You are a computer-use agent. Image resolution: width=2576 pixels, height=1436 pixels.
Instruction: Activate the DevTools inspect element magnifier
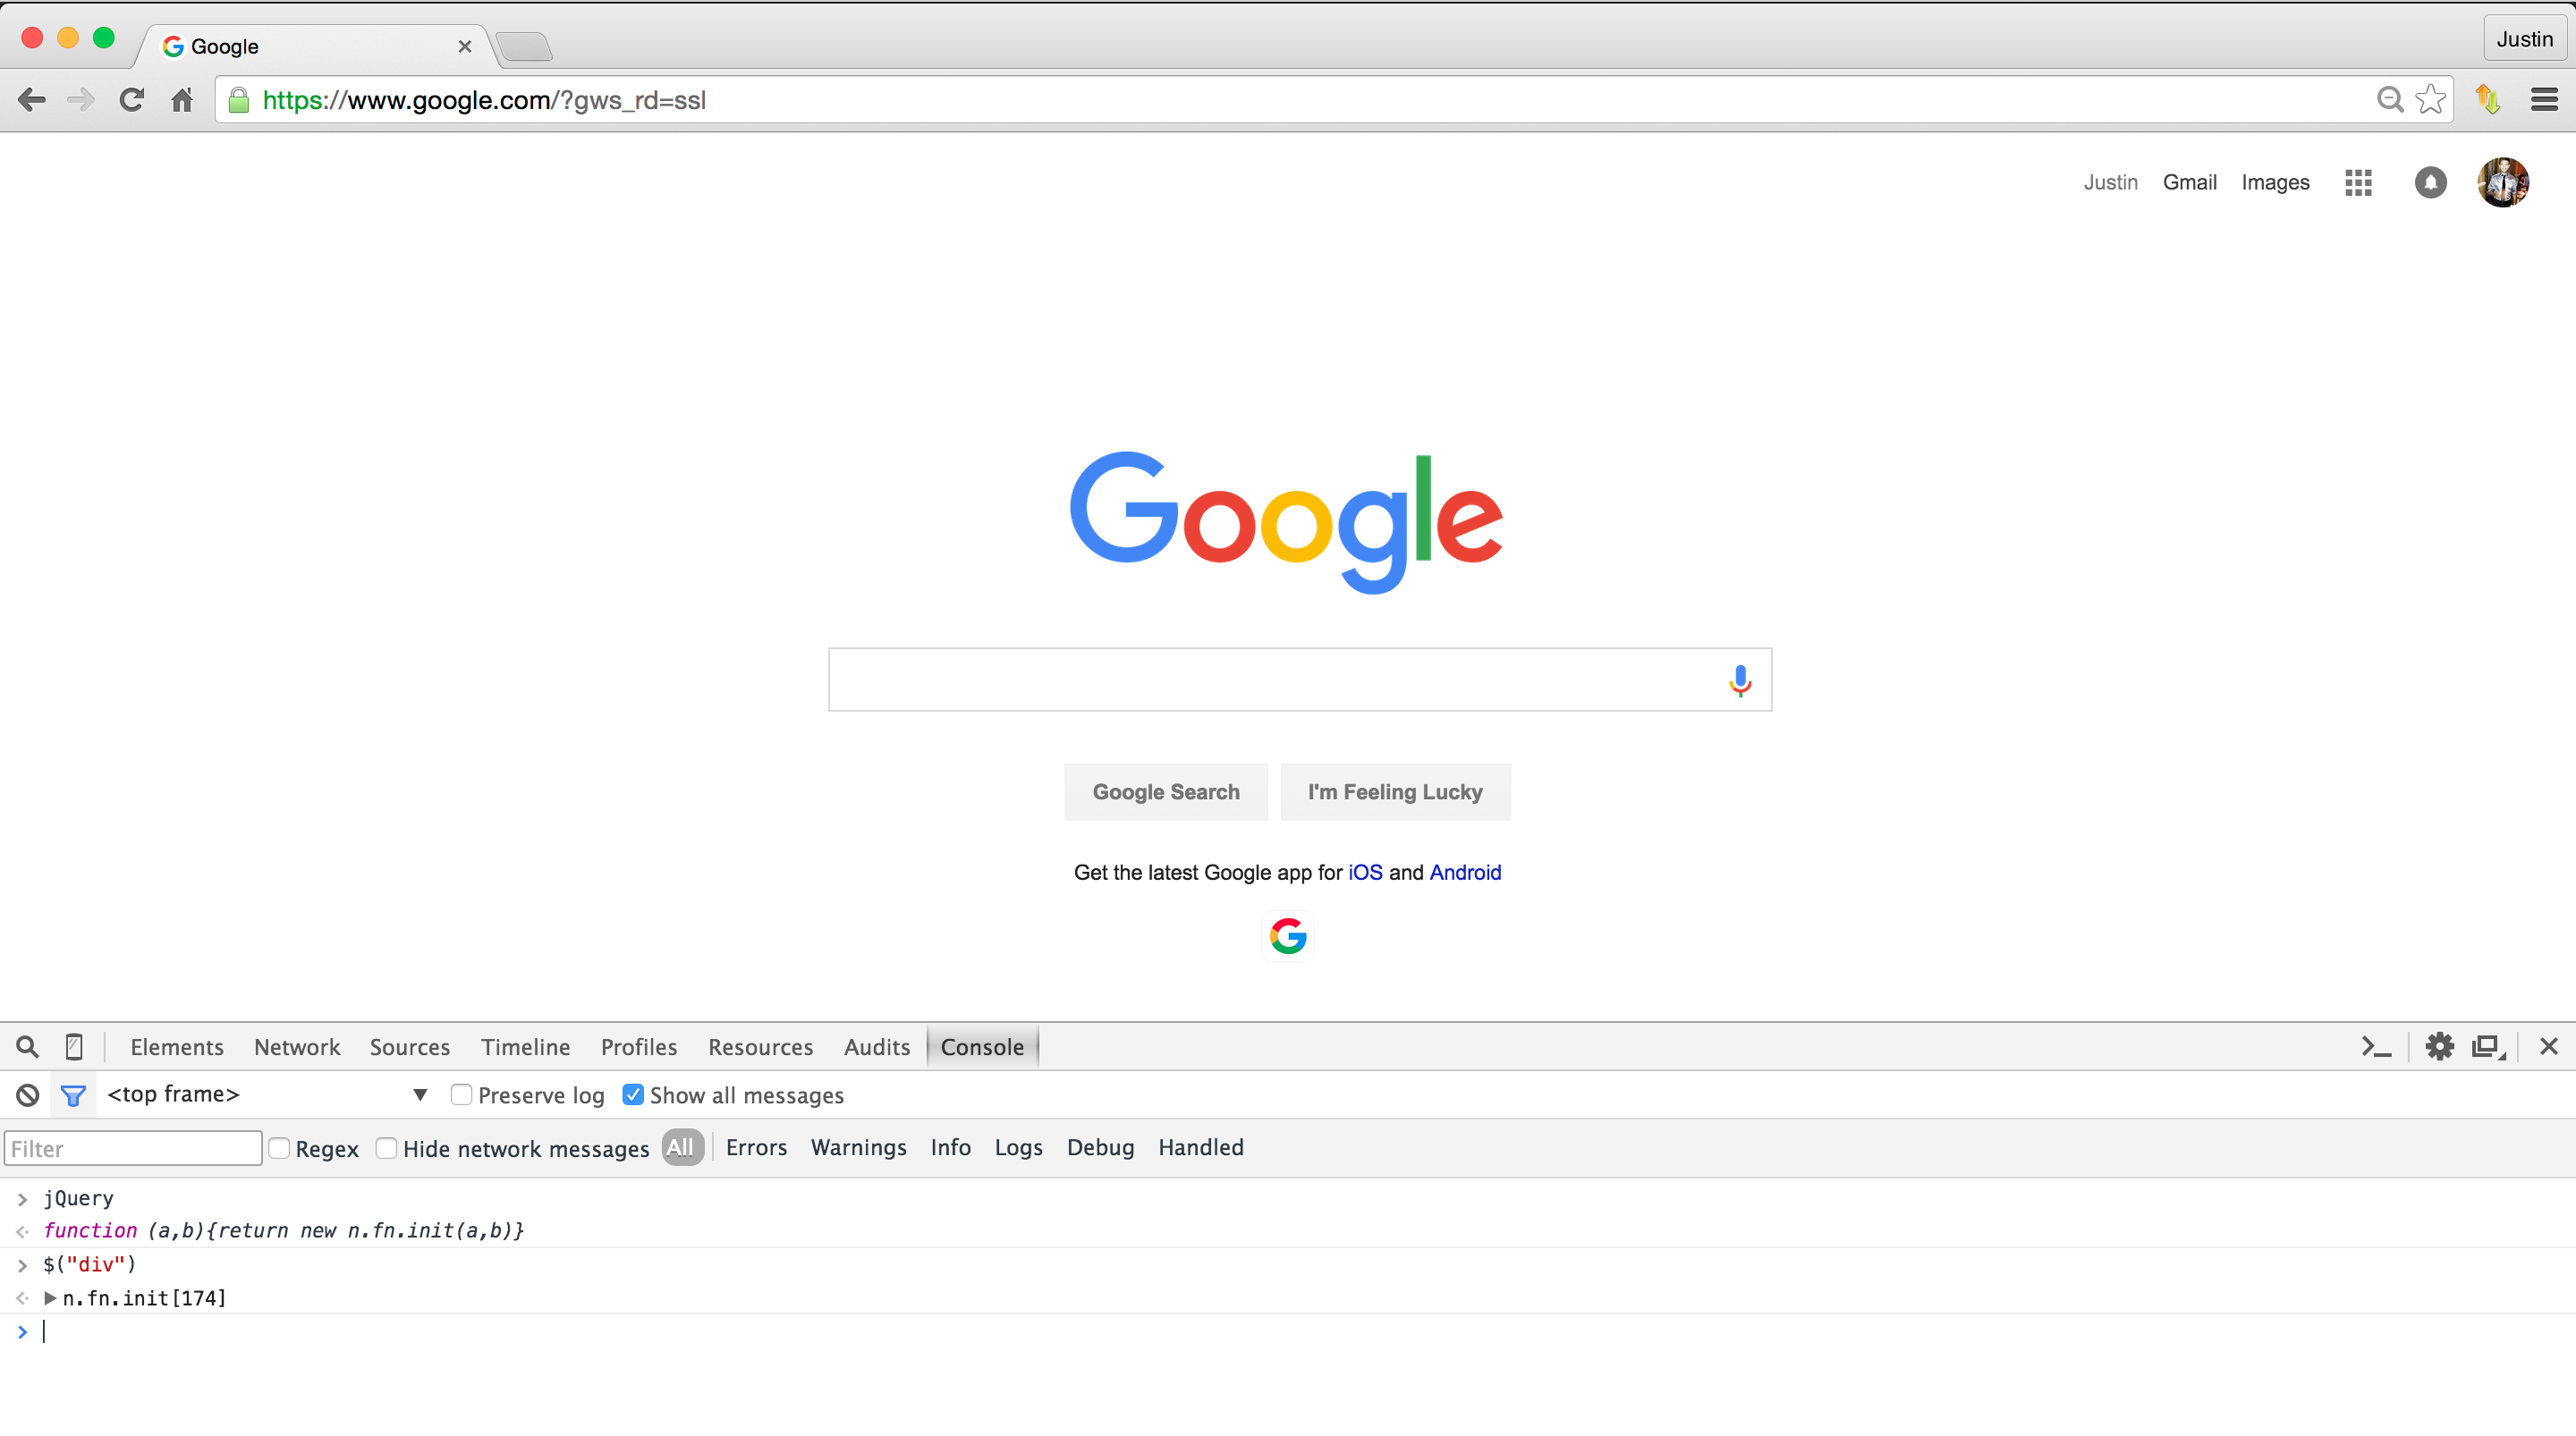point(28,1047)
